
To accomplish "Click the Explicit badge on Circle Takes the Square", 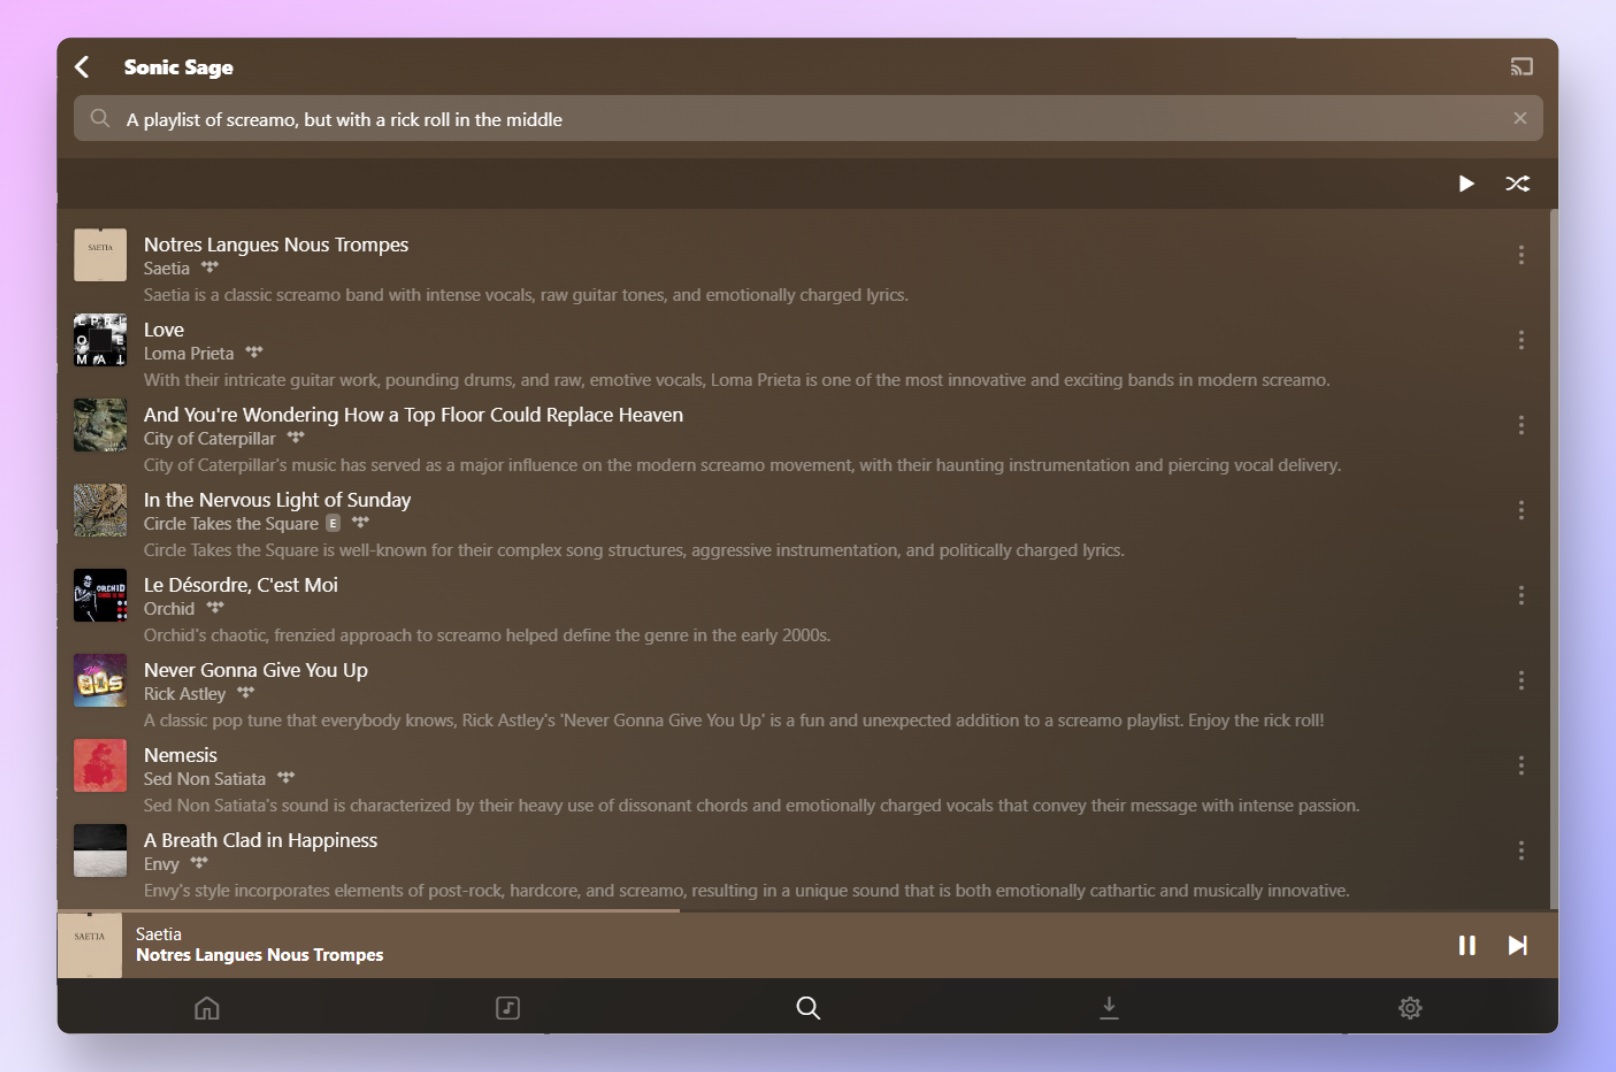I will 333,523.
